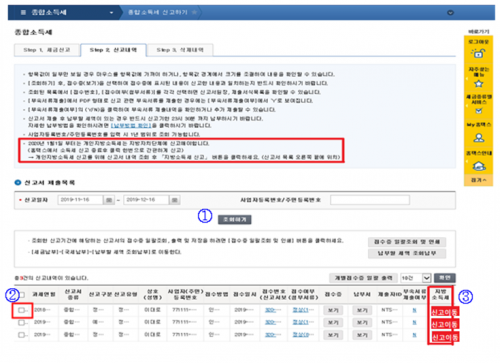
Task: Open the 접수번호 link in the first row
Action: [270, 310]
